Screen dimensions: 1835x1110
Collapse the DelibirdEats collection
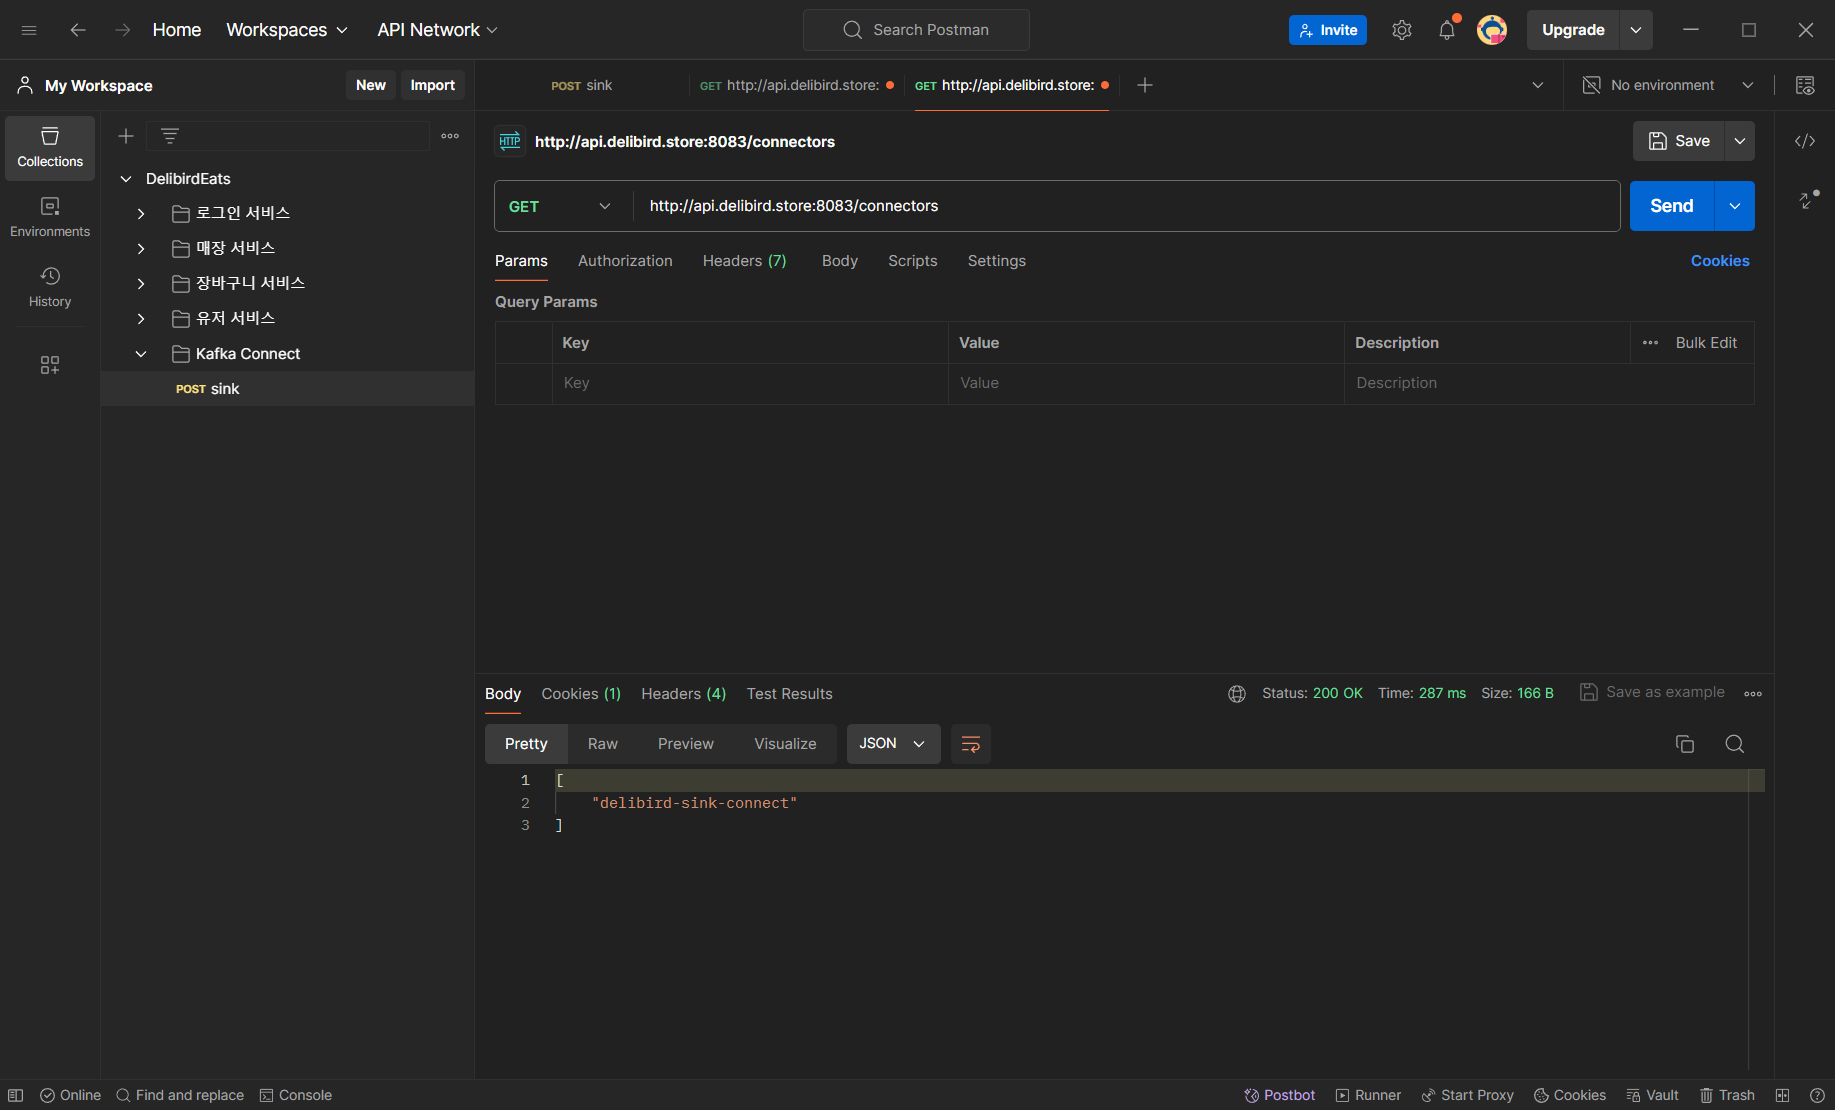(x=126, y=179)
